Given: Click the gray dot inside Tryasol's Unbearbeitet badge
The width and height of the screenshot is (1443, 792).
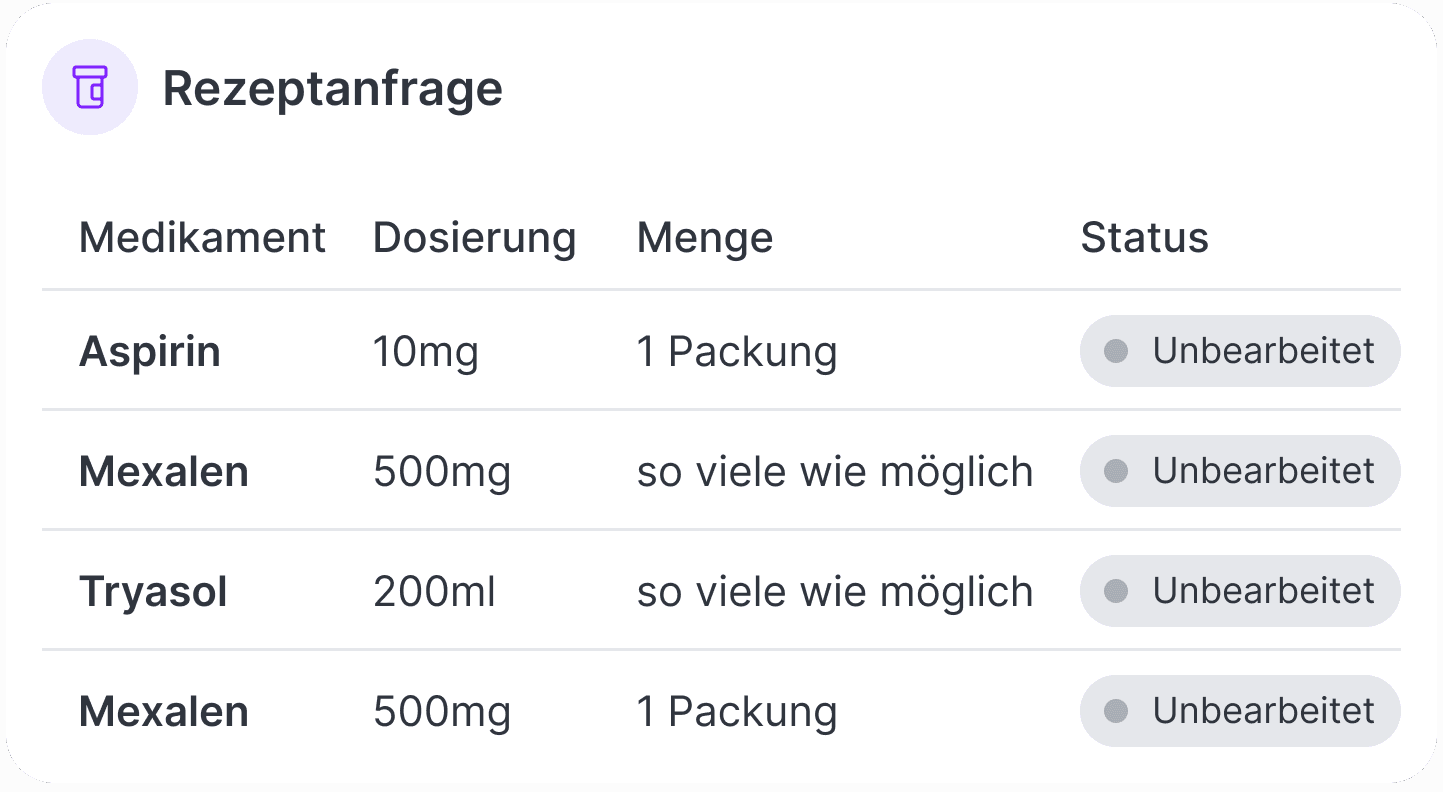Looking at the screenshot, I should coord(1114,591).
